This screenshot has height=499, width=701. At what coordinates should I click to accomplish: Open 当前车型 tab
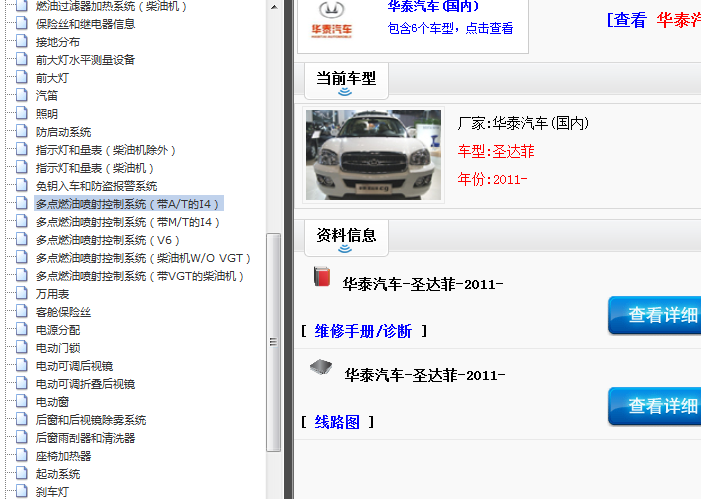[x=346, y=81]
